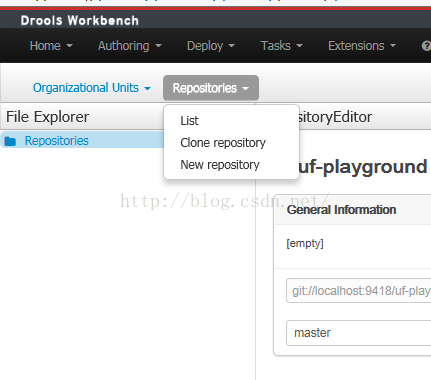Open the Home menu
The width and height of the screenshot is (431, 380).
[x=51, y=46]
